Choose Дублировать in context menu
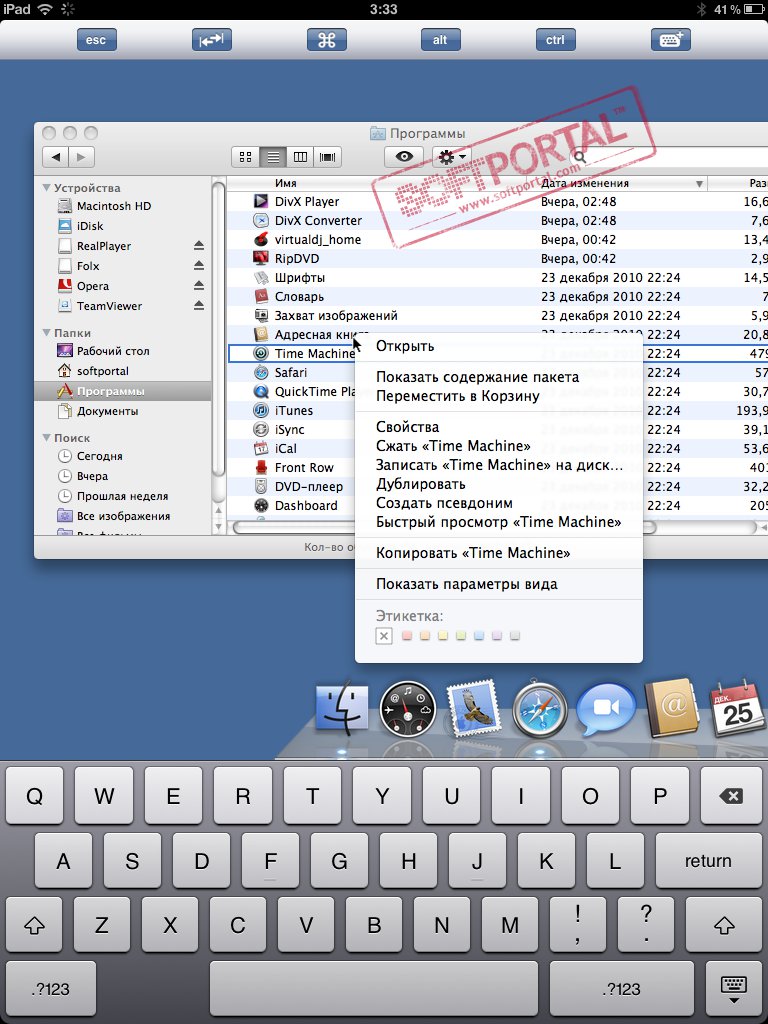Image resolution: width=768 pixels, height=1024 pixels. pyautogui.click(x=499, y=484)
